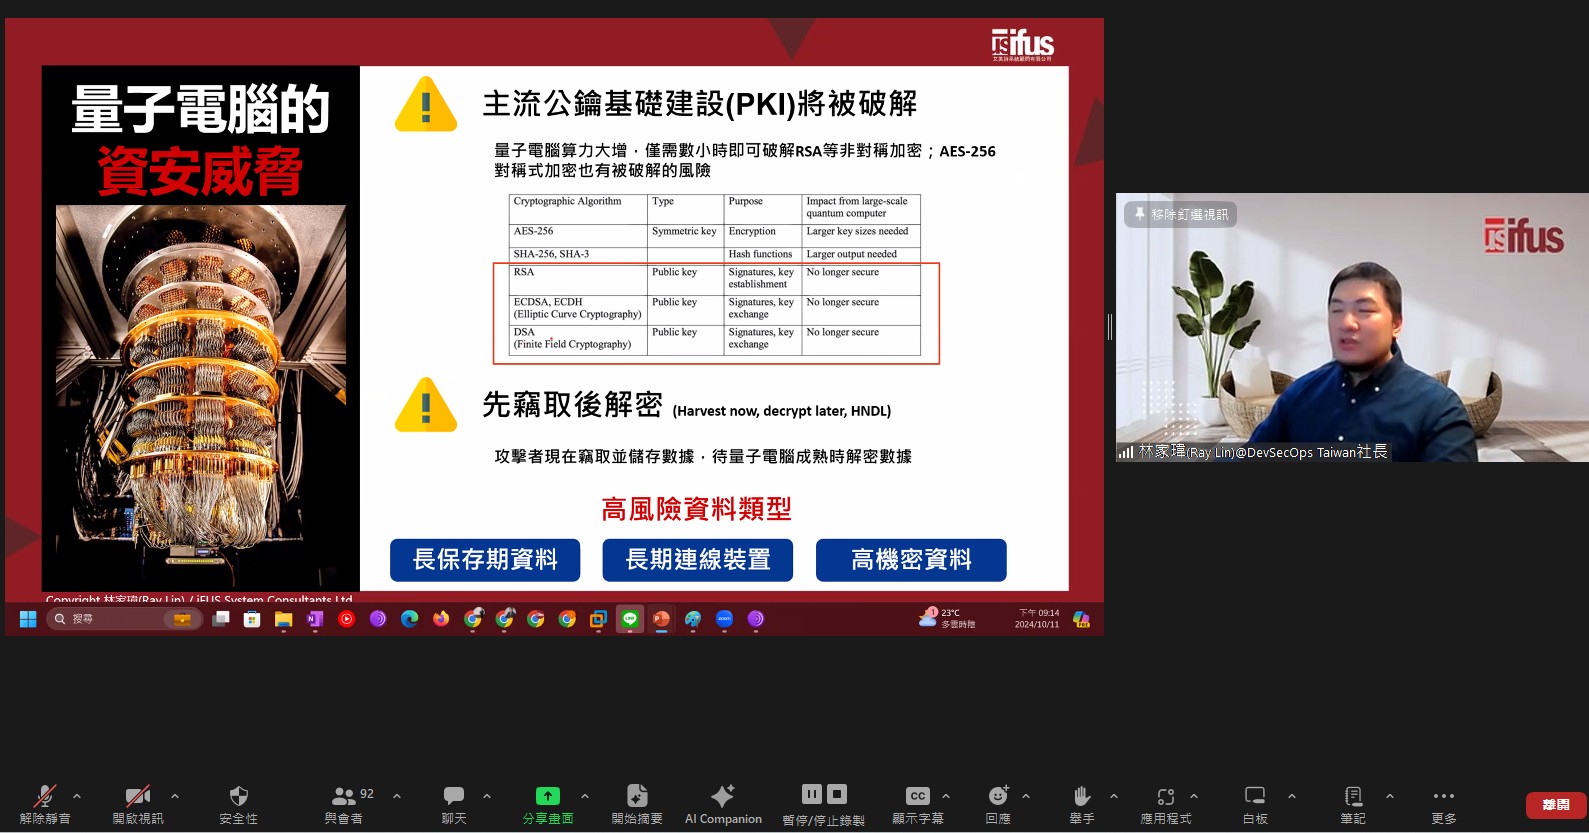Open the More (更多) menu
This screenshot has height=833, width=1589.
(1443, 797)
